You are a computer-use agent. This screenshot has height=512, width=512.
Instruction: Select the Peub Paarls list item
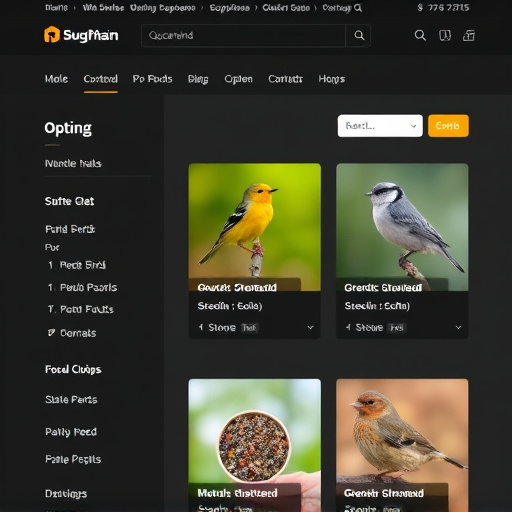[x=88, y=288]
